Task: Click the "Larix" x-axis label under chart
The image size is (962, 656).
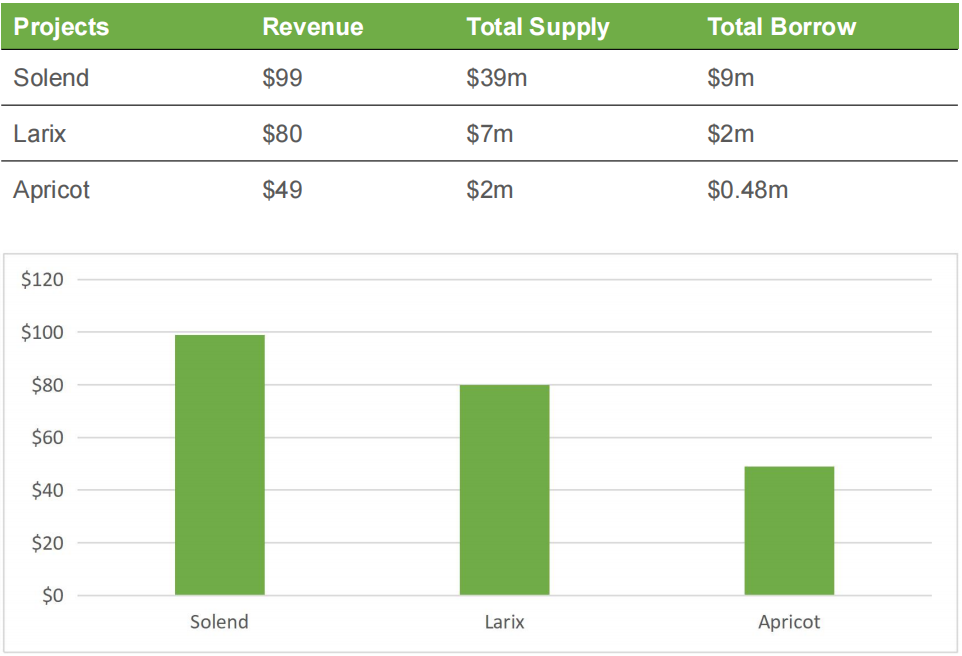Action: [x=504, y=622]
